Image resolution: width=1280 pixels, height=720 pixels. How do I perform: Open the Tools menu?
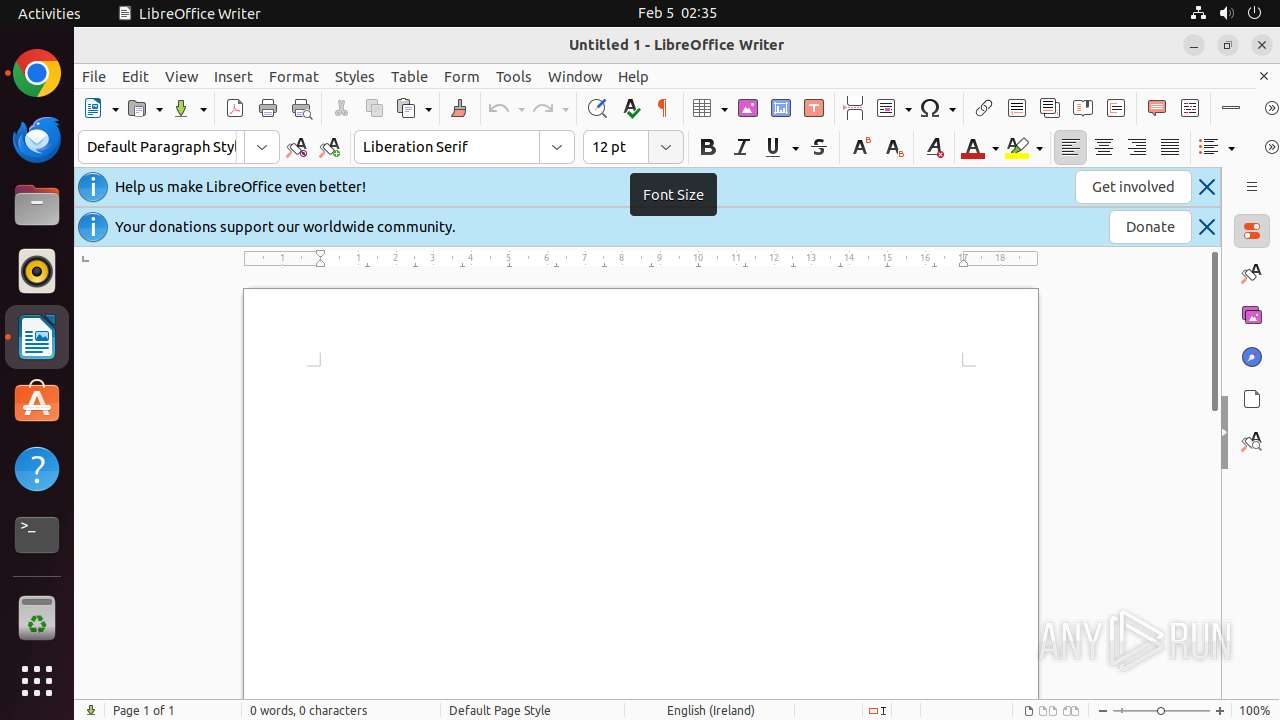click(x=514, y=77)
